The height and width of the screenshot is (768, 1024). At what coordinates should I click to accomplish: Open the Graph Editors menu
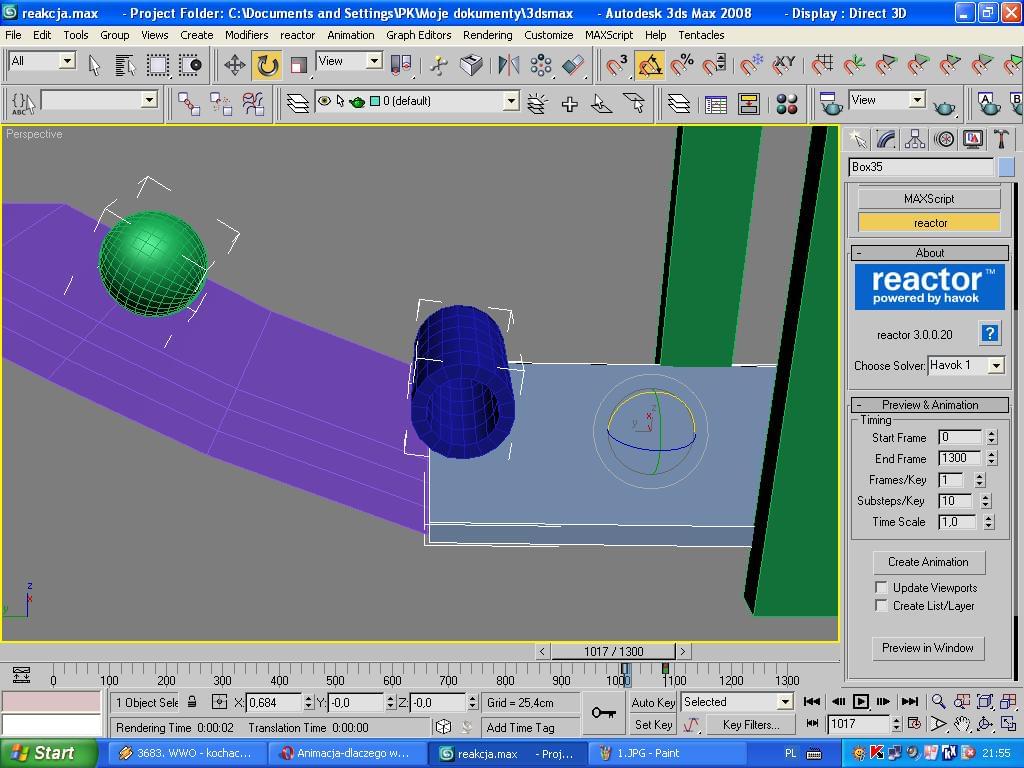pyautogui.click(x=419, y=35)
